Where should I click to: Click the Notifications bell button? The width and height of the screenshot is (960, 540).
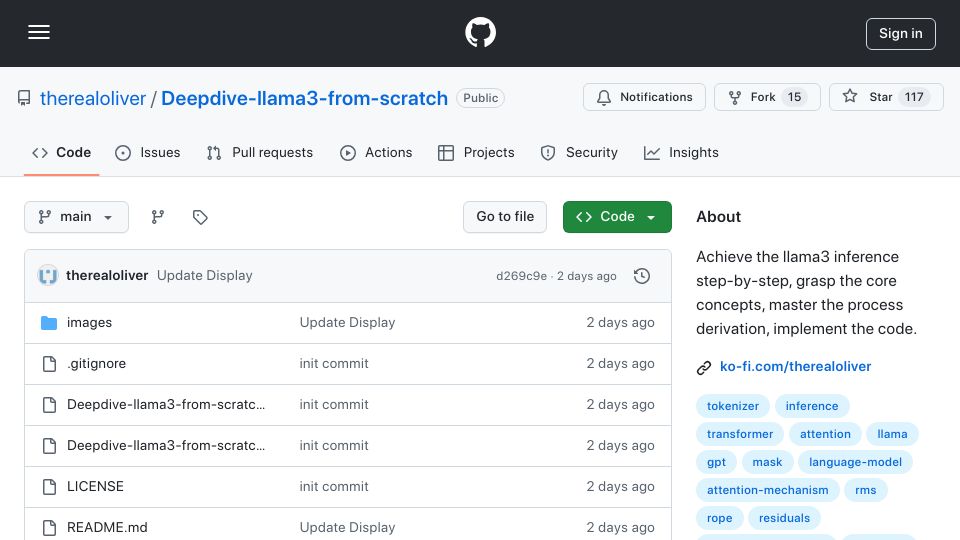click(x=644, y=97)
